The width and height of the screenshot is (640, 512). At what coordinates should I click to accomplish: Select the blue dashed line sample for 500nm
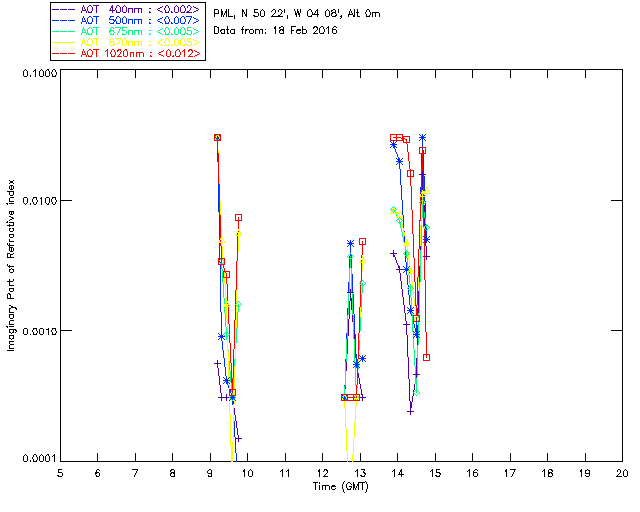point(64,20)
